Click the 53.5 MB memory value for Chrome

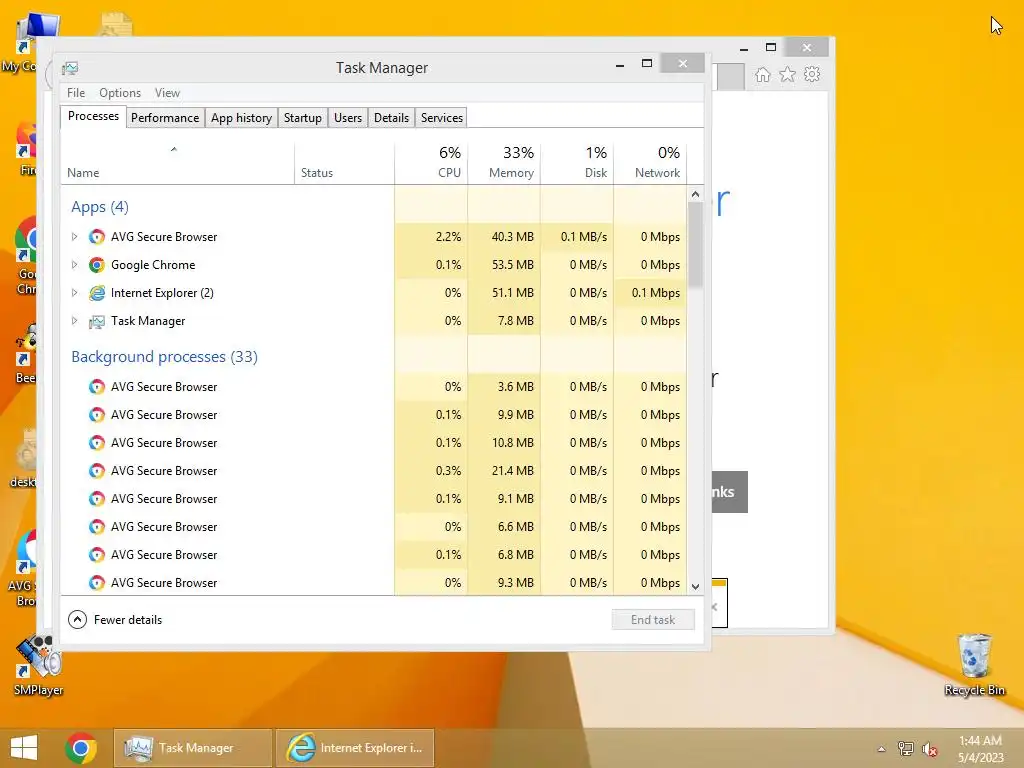click(x=513, y=264)
